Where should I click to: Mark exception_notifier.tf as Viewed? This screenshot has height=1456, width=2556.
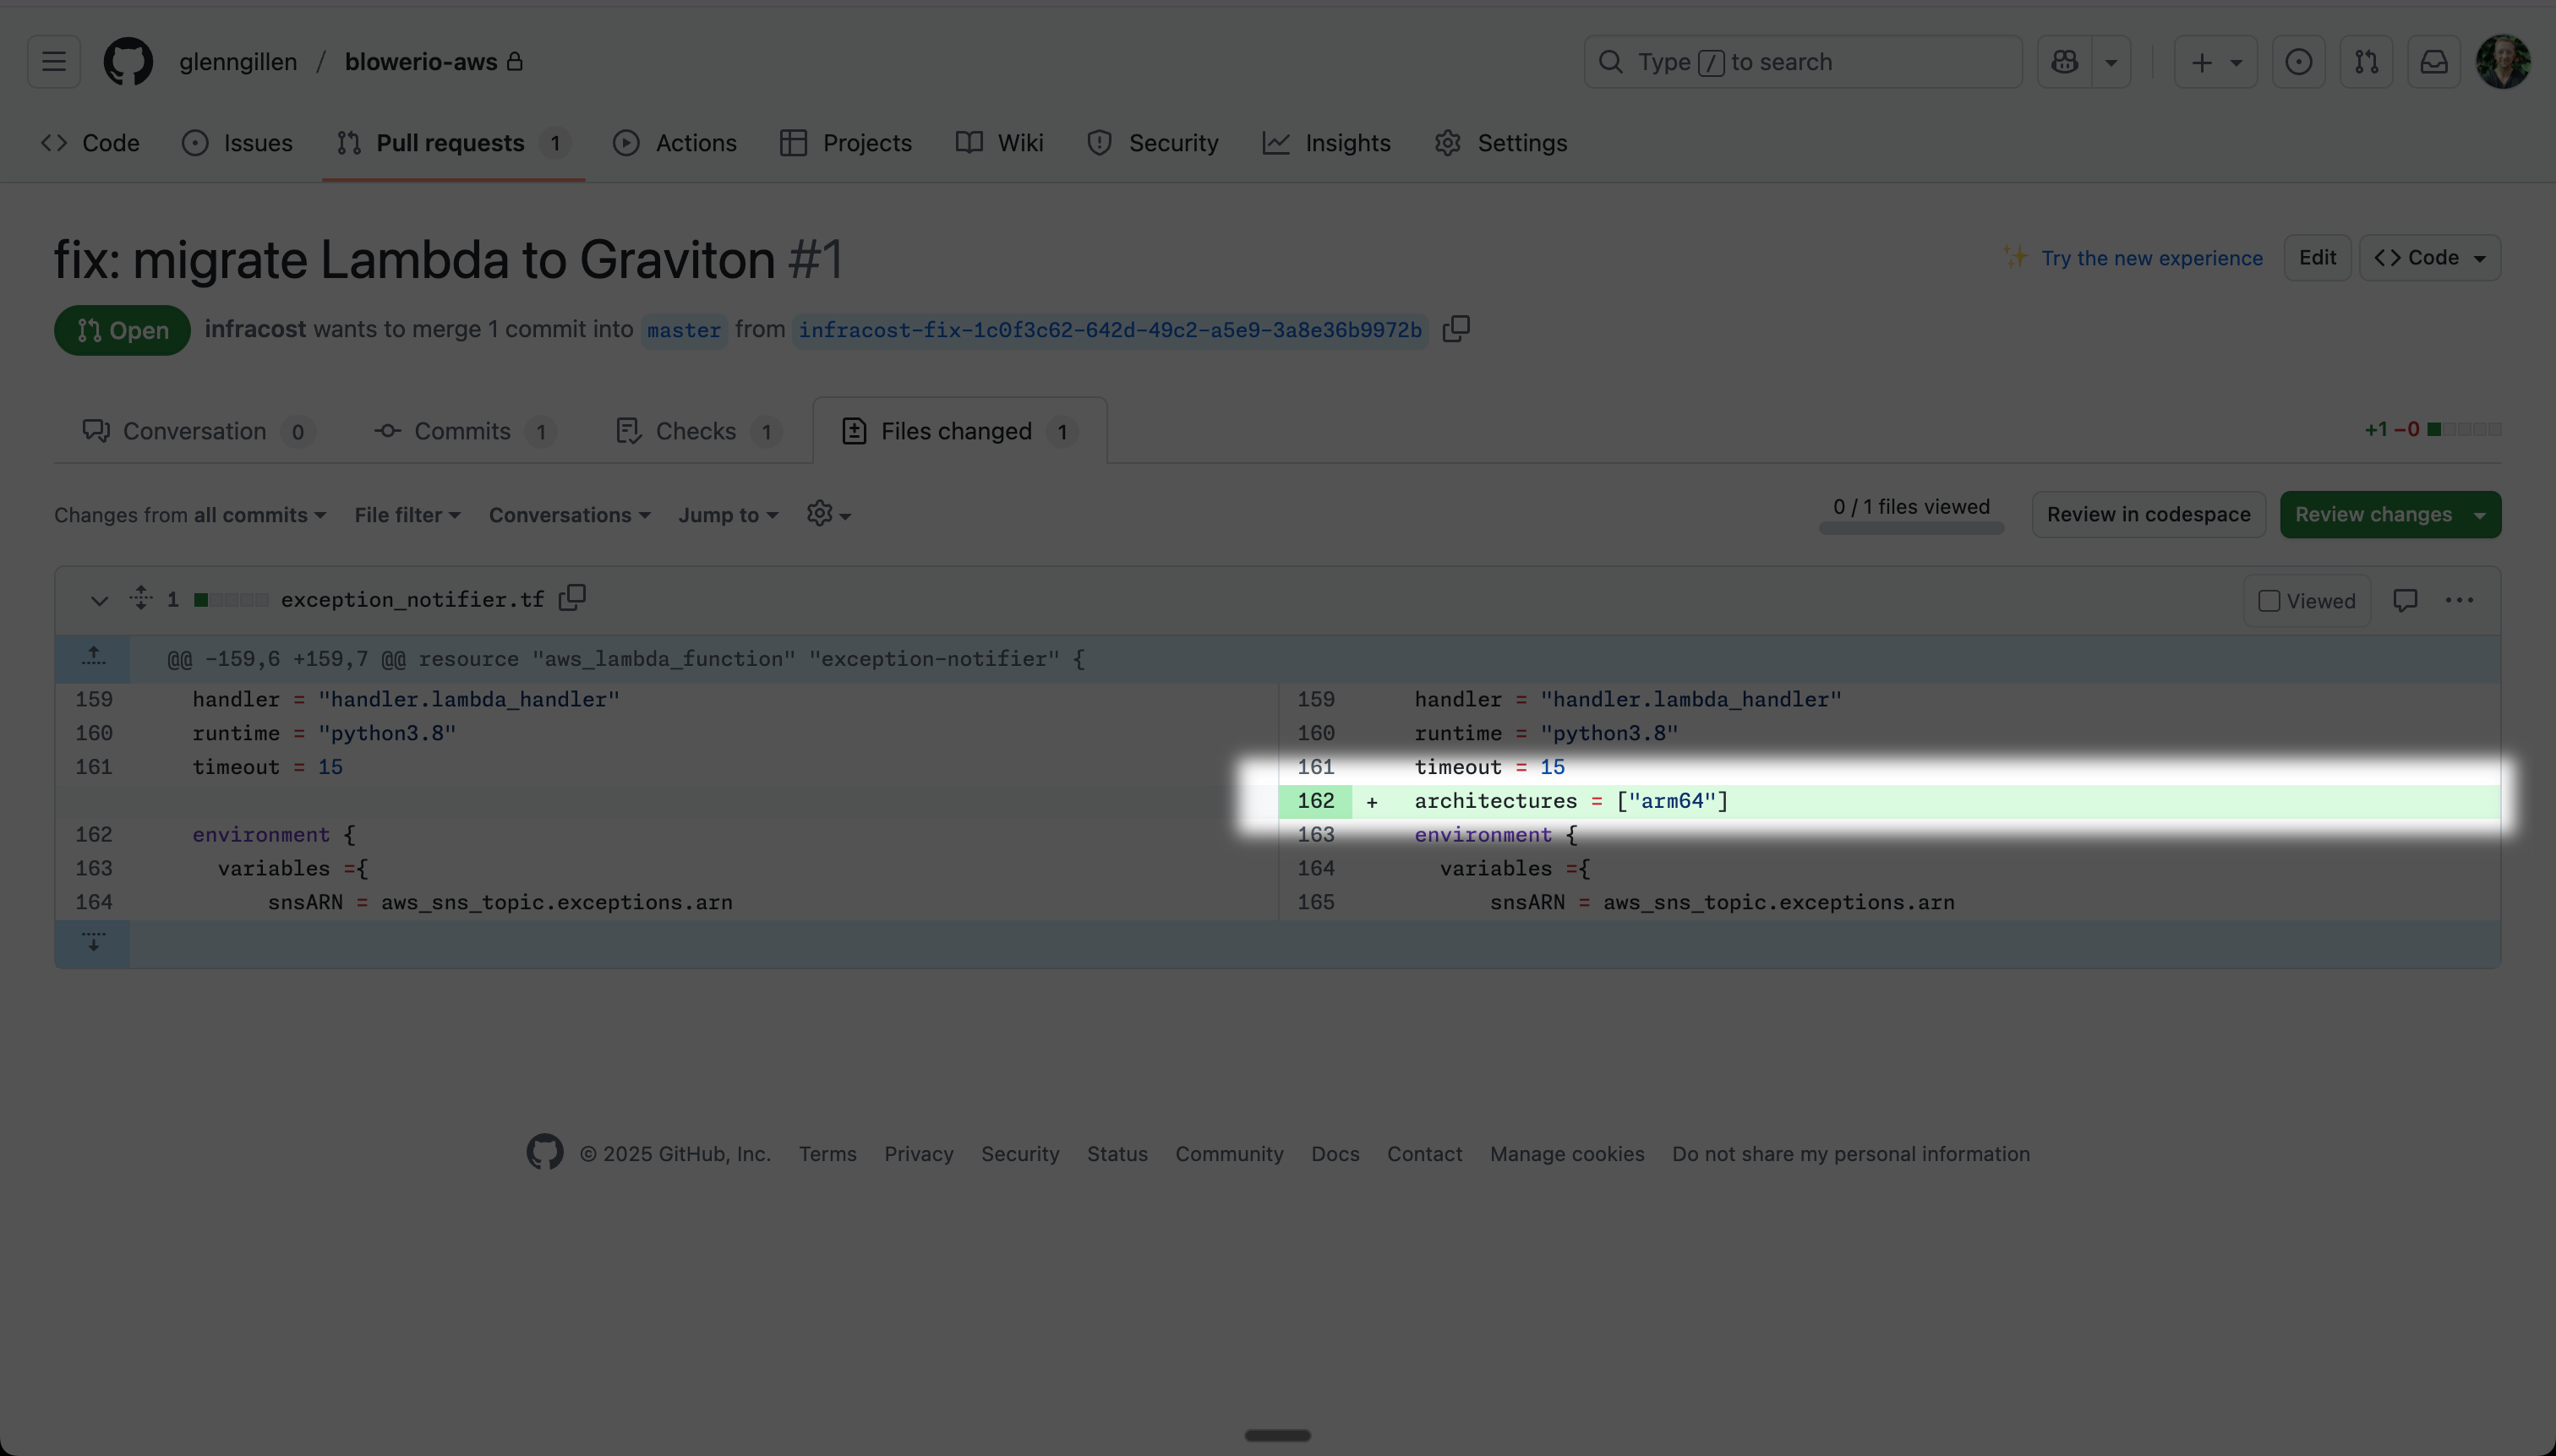pyautogui.click(x=2269, y=601)
